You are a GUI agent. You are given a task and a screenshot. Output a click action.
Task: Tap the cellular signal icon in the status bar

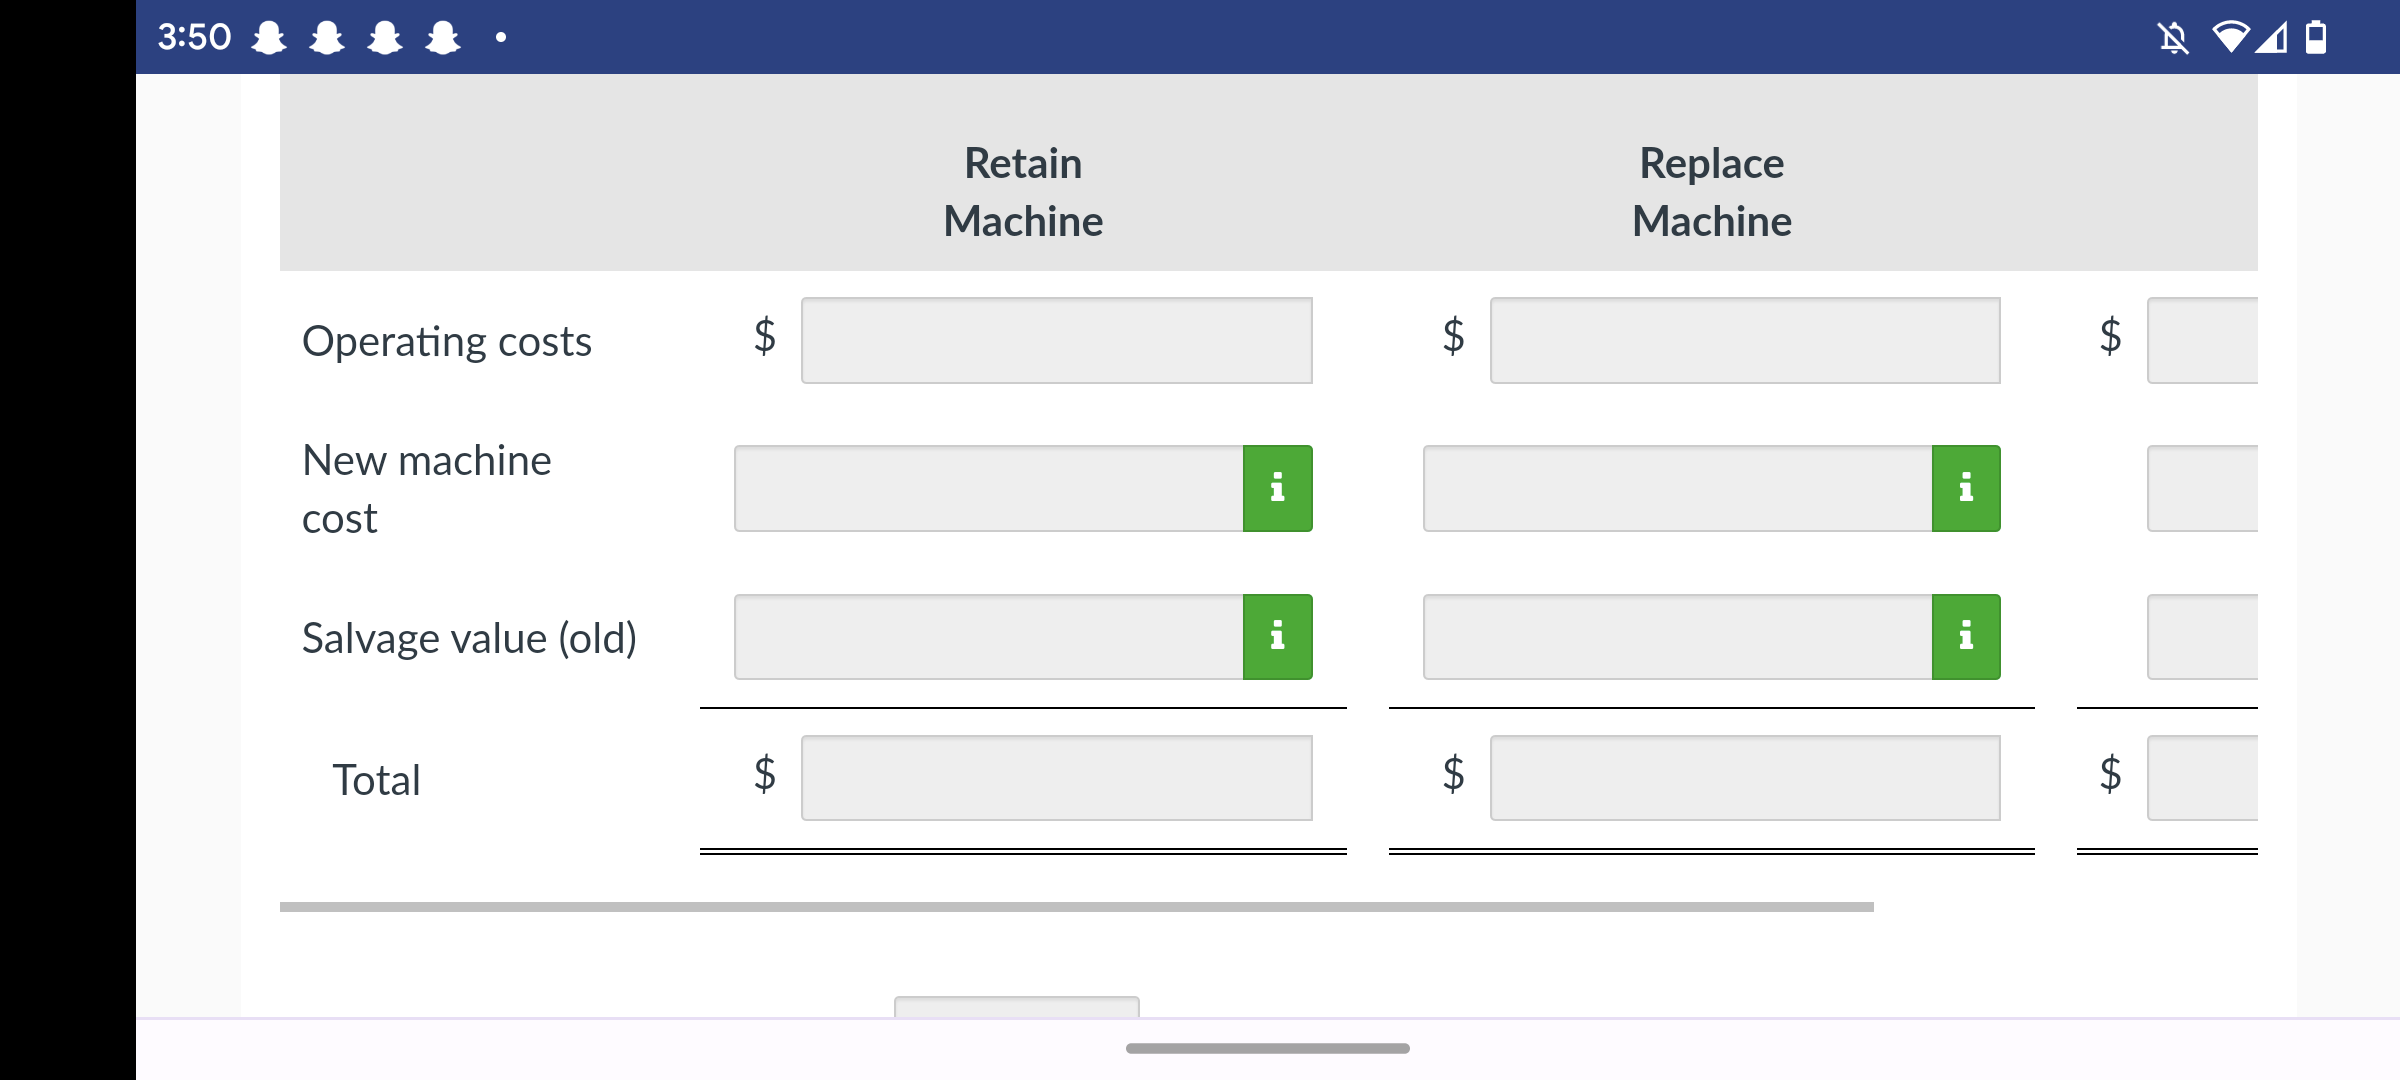pos(2273,36)
